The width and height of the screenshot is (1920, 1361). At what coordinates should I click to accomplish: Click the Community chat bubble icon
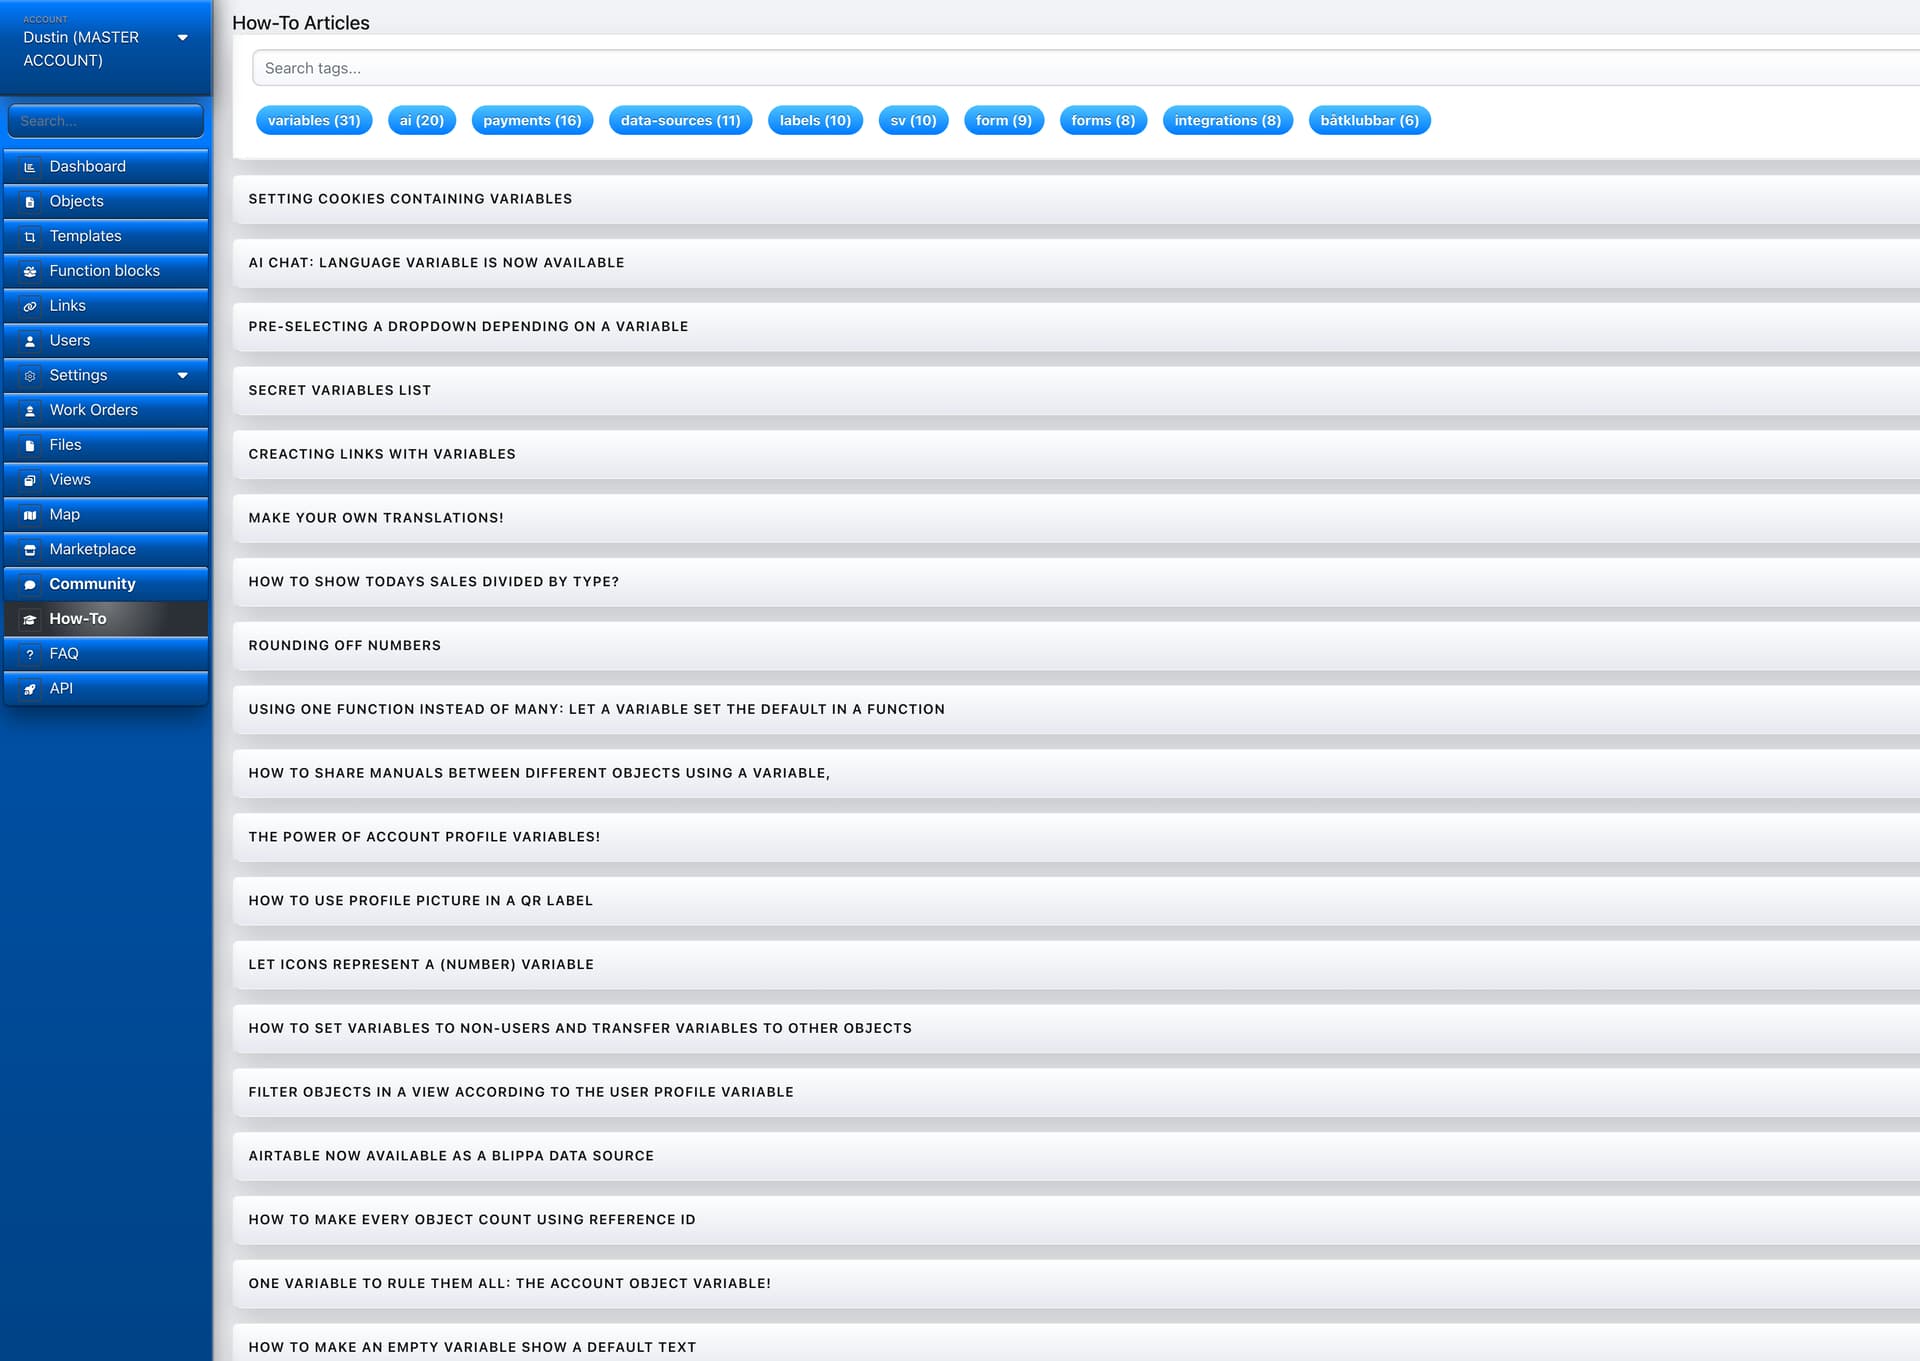(x=30, y=585)
